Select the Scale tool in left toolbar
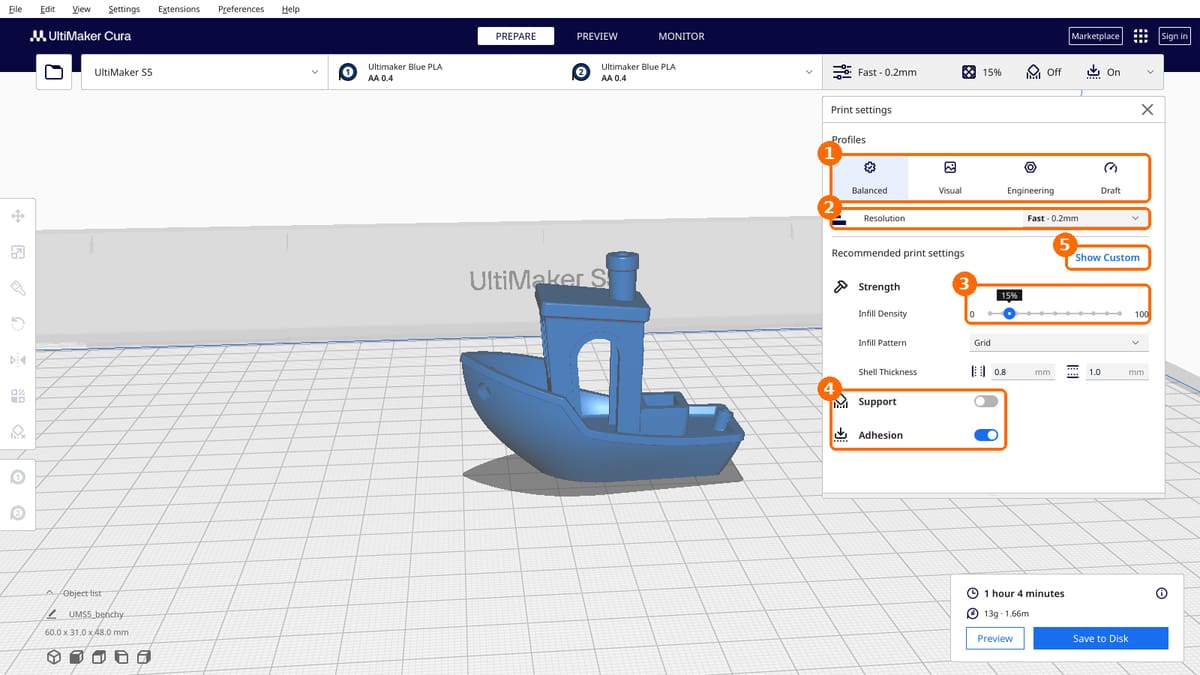1200x675 pixels. coord(17,251)
